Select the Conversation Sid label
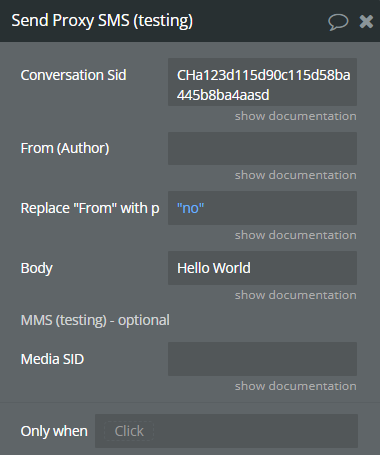380x455 pixels. [x=73, y=75]
